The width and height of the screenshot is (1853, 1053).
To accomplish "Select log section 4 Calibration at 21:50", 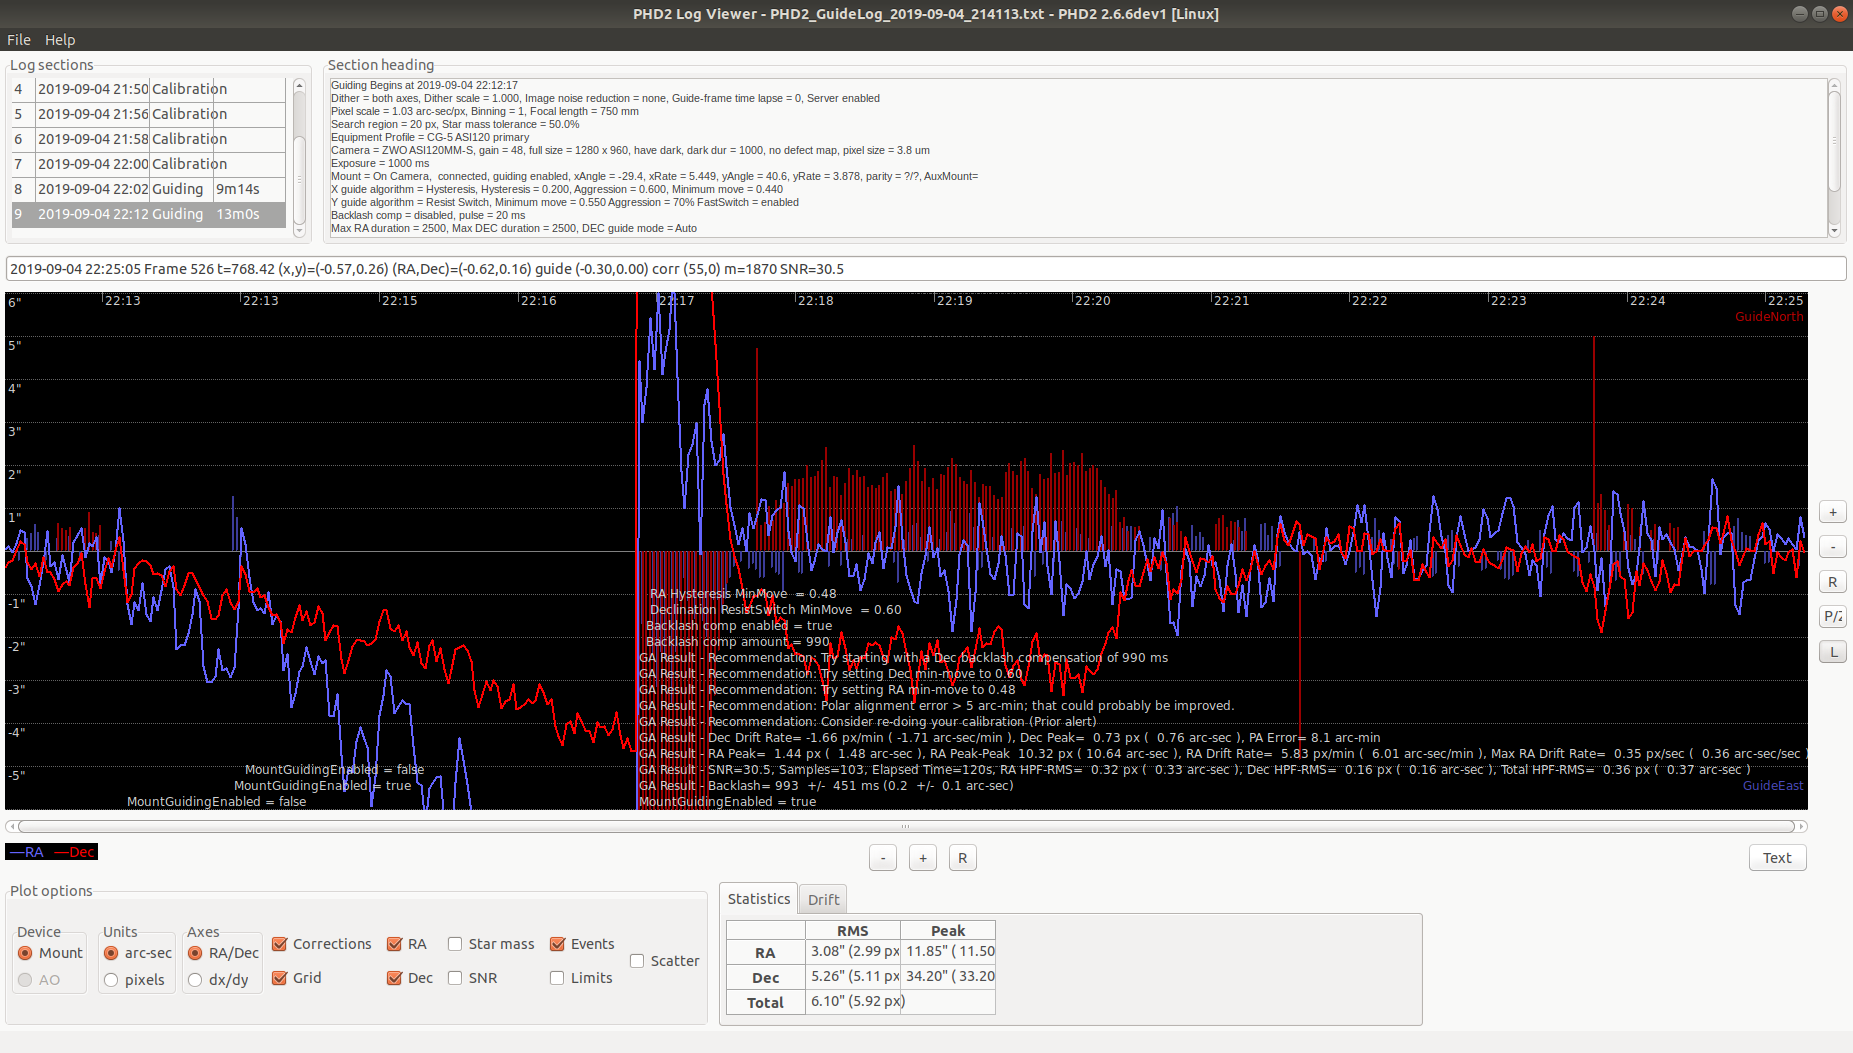I will pos(148,89).
